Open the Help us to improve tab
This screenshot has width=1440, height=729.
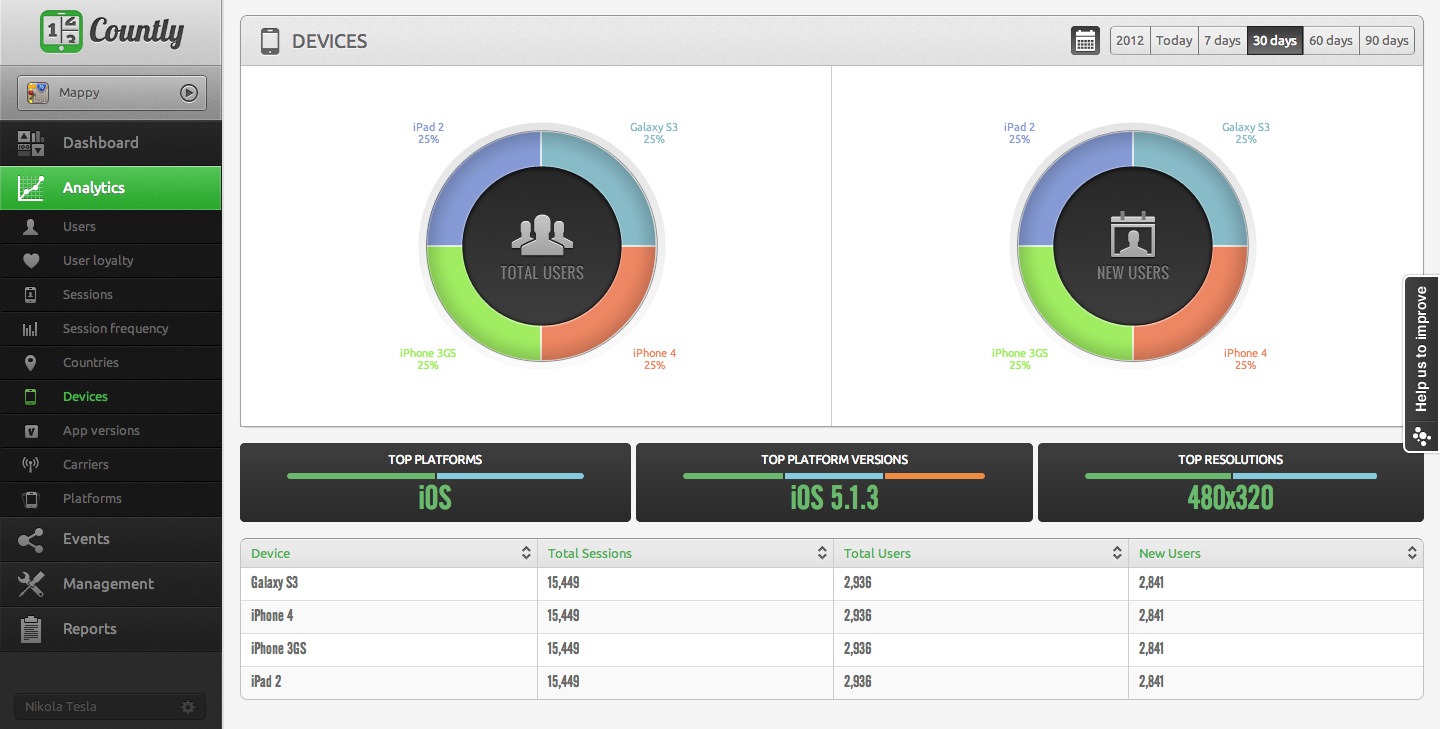[1422, 365]
